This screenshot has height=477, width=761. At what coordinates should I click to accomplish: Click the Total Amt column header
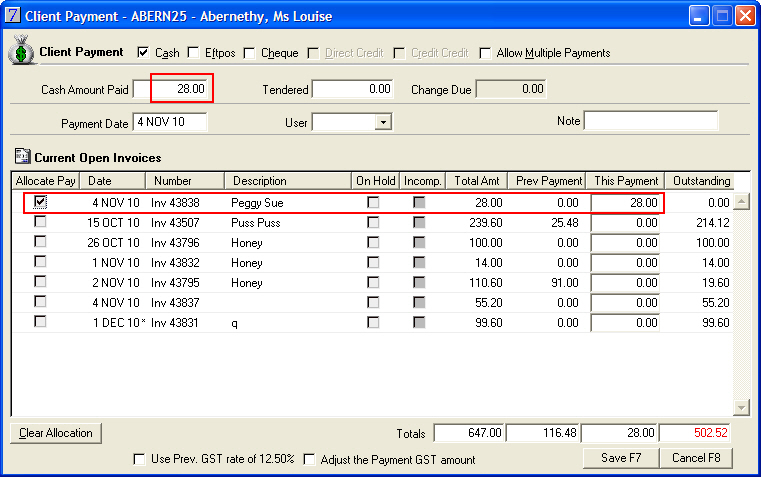click(477, 181)
